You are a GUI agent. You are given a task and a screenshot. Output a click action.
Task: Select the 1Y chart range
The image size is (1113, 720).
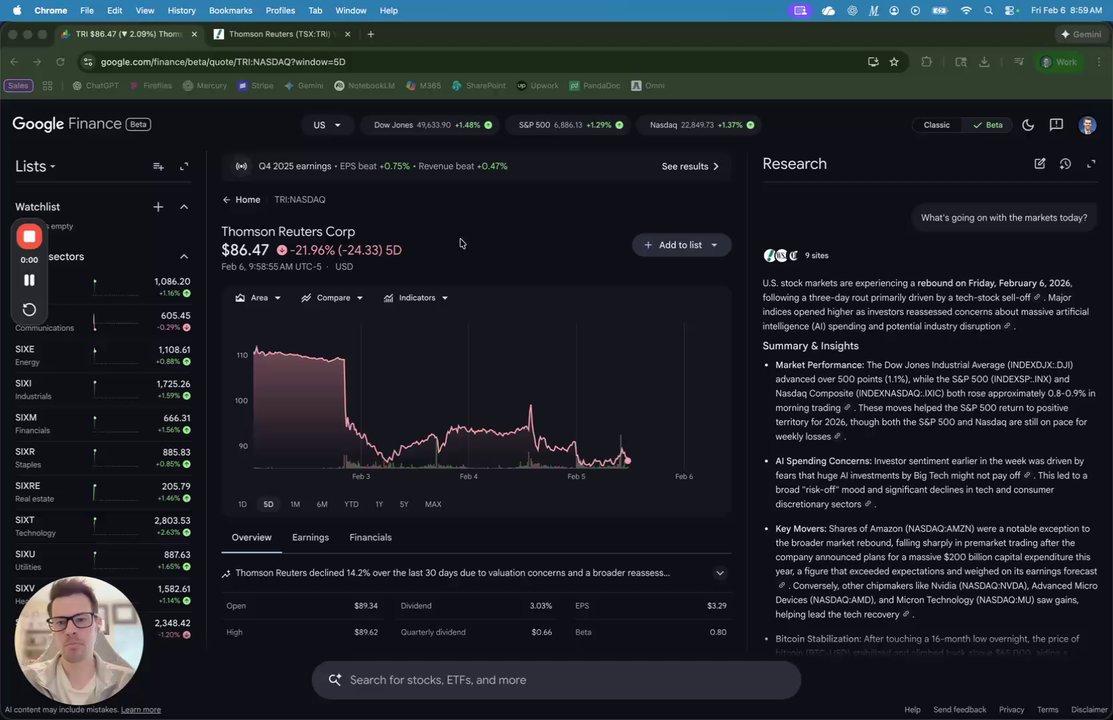click(x=379, y=504)
